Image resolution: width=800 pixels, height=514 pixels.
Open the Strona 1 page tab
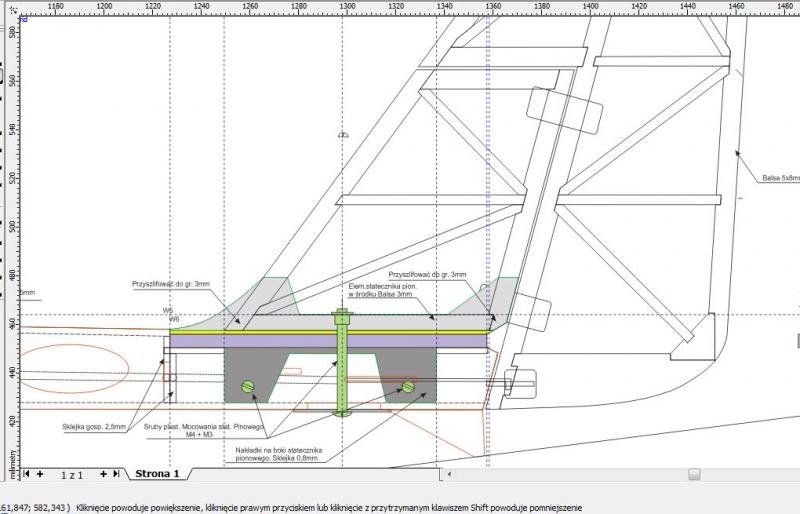coord(157,474)
